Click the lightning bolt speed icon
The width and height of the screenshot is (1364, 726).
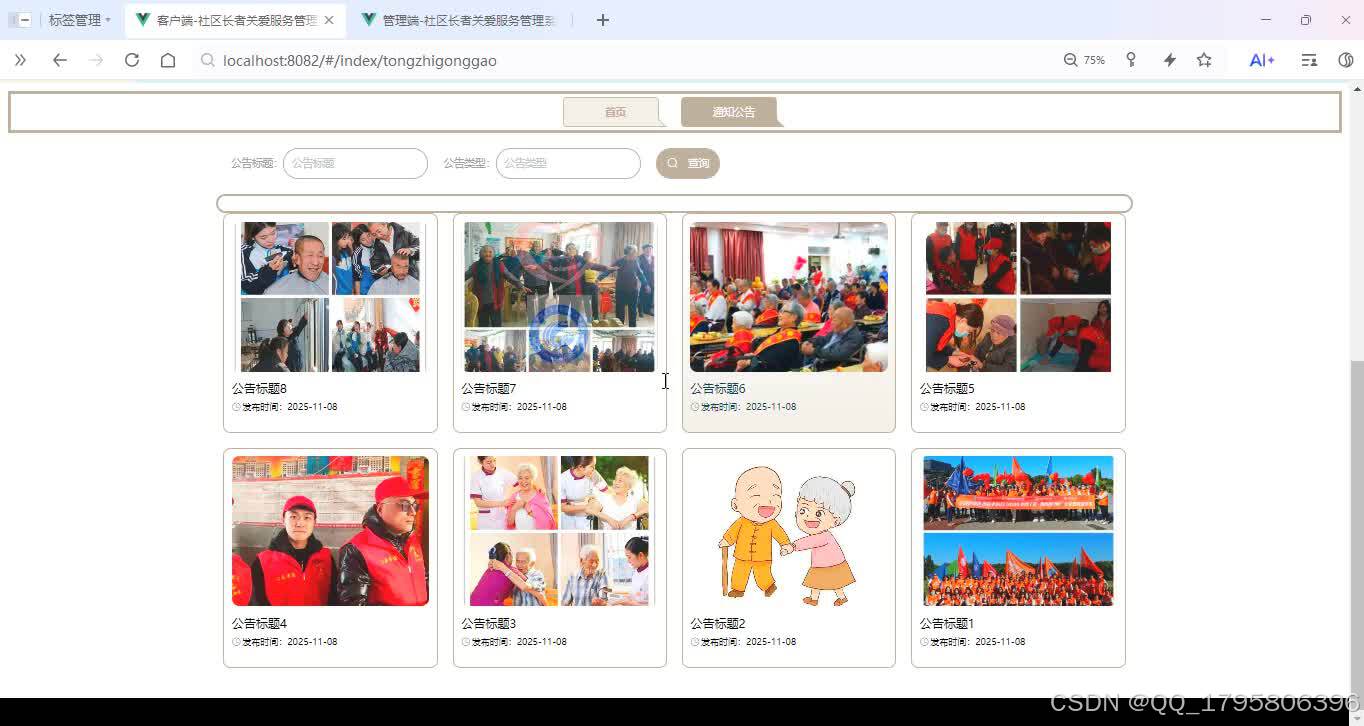click(x=1169, y=60)
